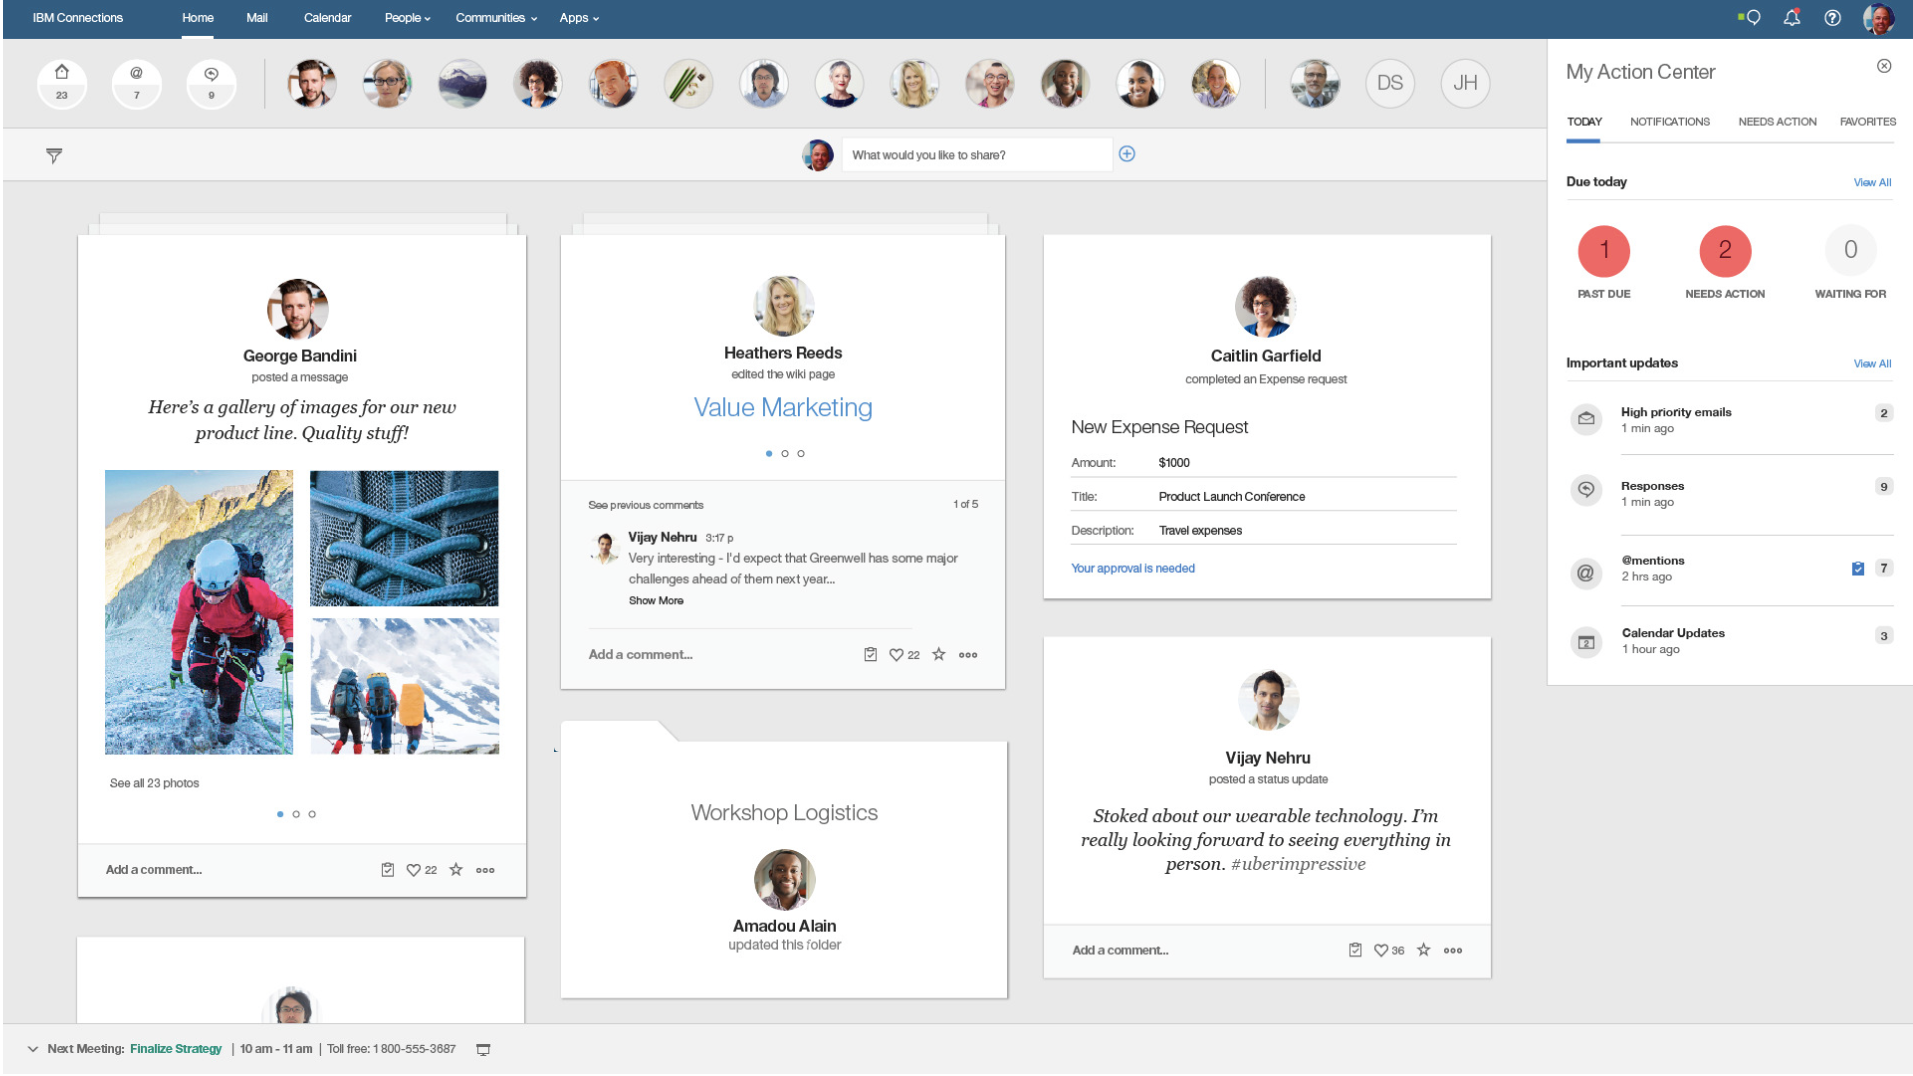1913x1076 pixels.
Task: Select third carousel dot under photo gallery
Action: [x=312, y=814]
